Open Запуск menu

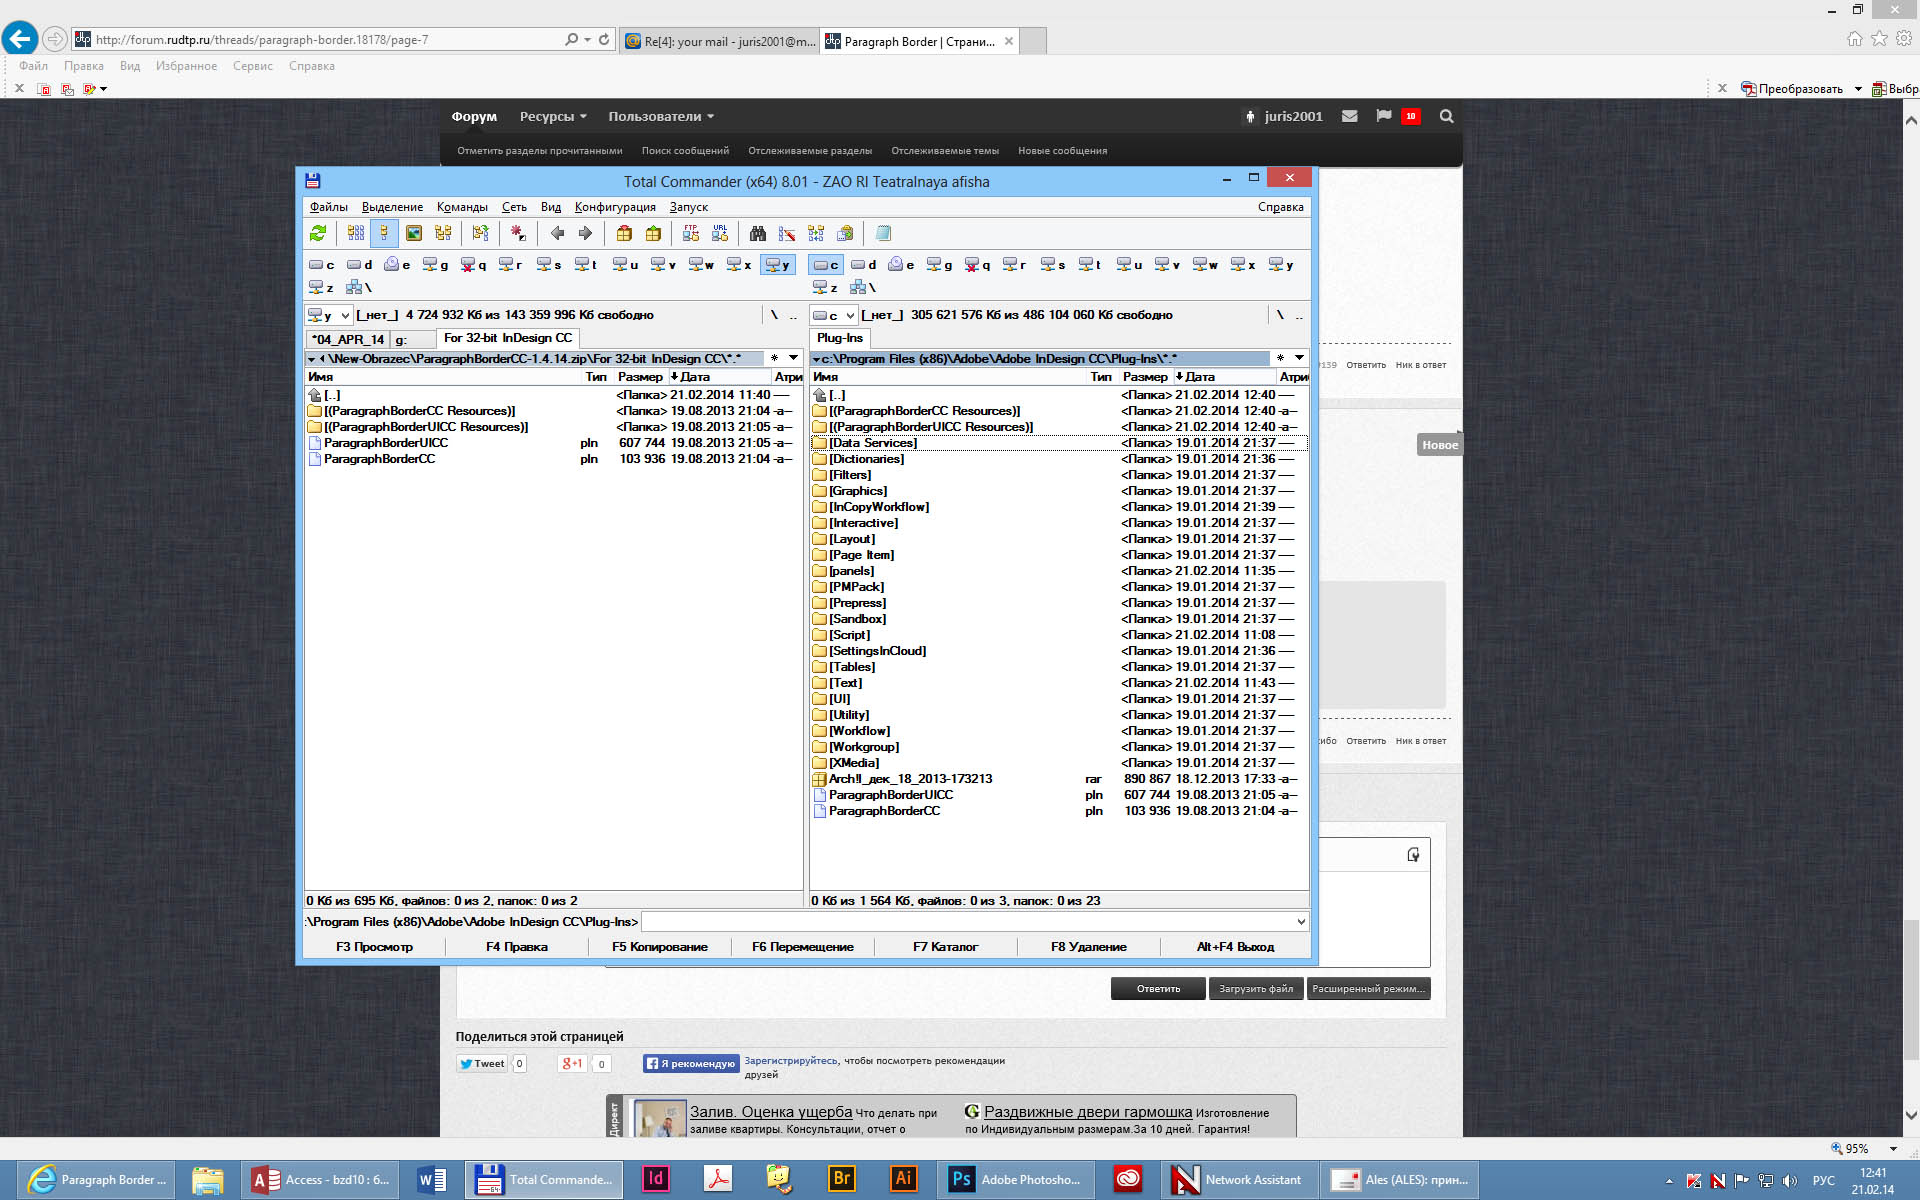pyautogui.click(x=689, y=207)
